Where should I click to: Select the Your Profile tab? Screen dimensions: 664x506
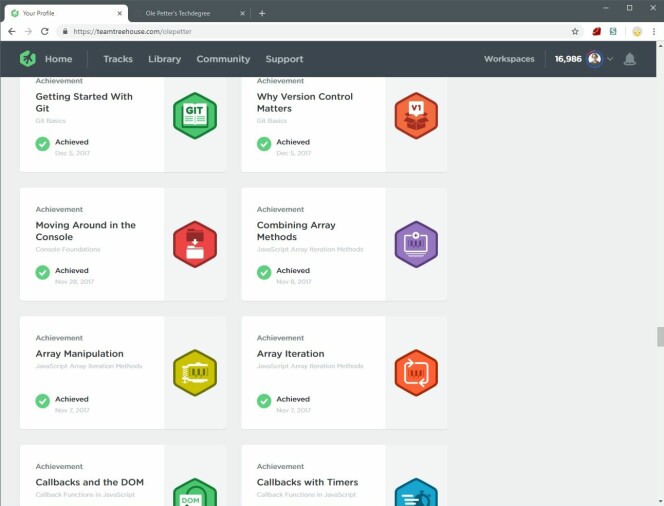66,14
